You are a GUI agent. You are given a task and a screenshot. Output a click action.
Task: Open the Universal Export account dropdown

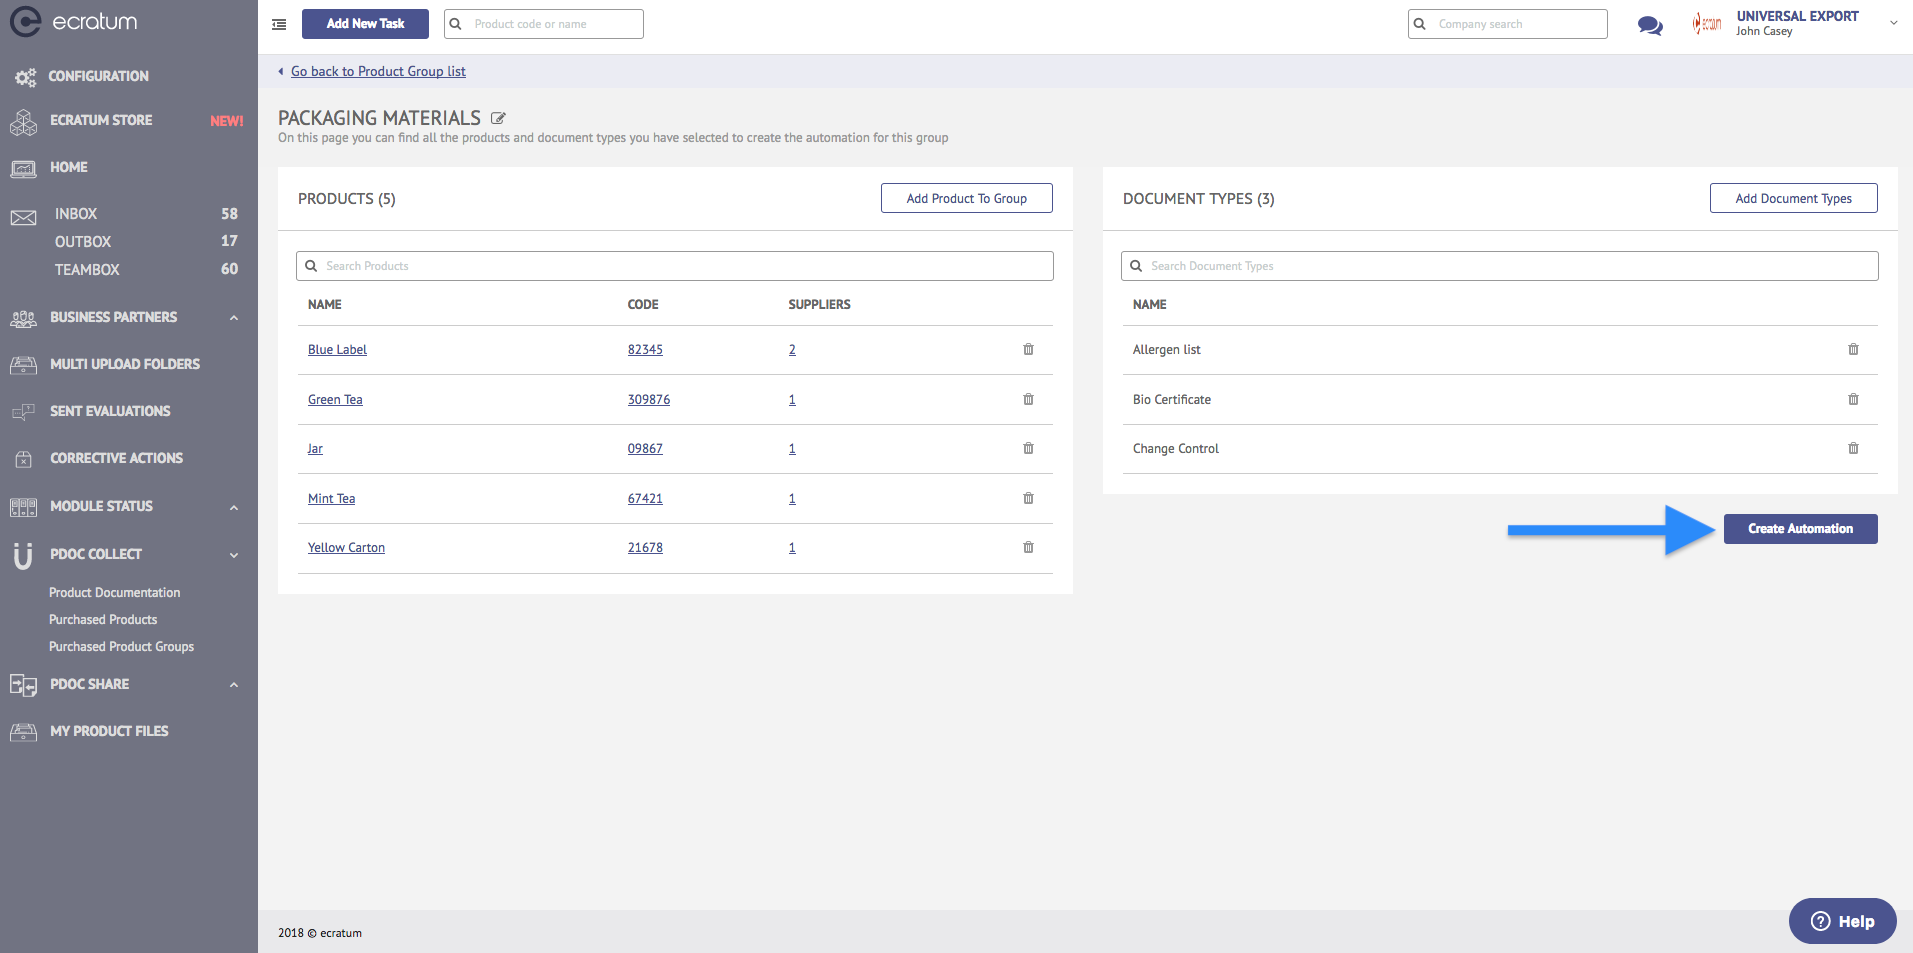[x=1893, y=23]
